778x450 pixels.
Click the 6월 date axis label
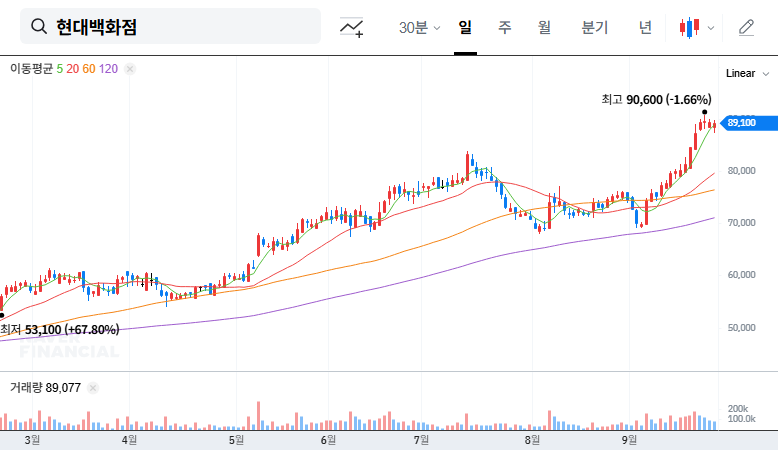[328, 440]
